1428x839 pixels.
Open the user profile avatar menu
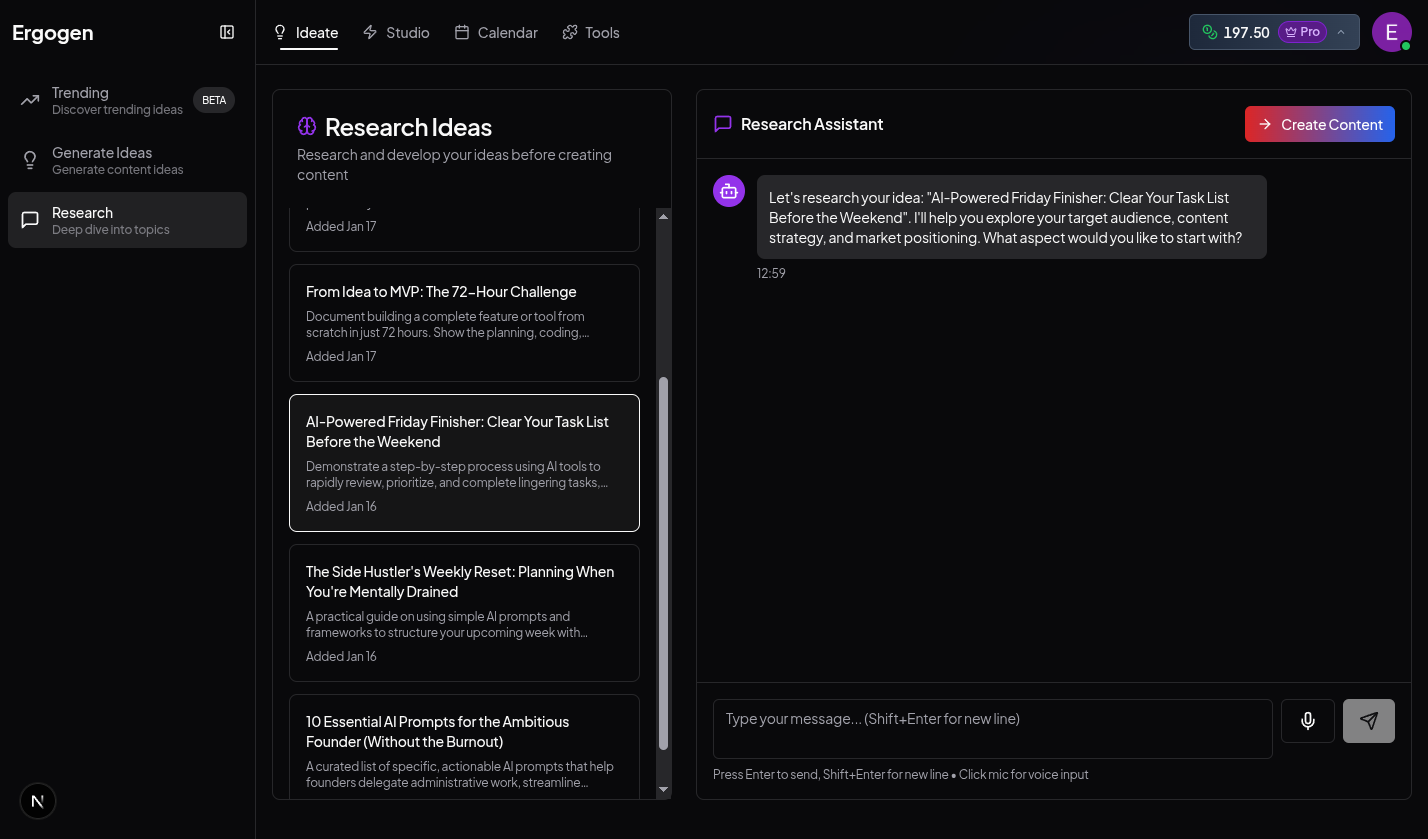tap(1391, 31)
